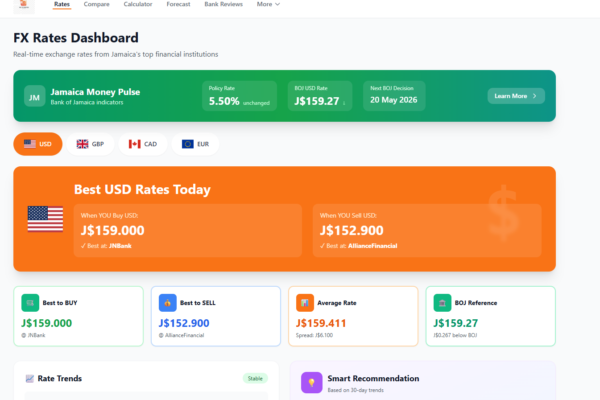
Task: Switch currency to GBP
Action: [x=91, y=144]
